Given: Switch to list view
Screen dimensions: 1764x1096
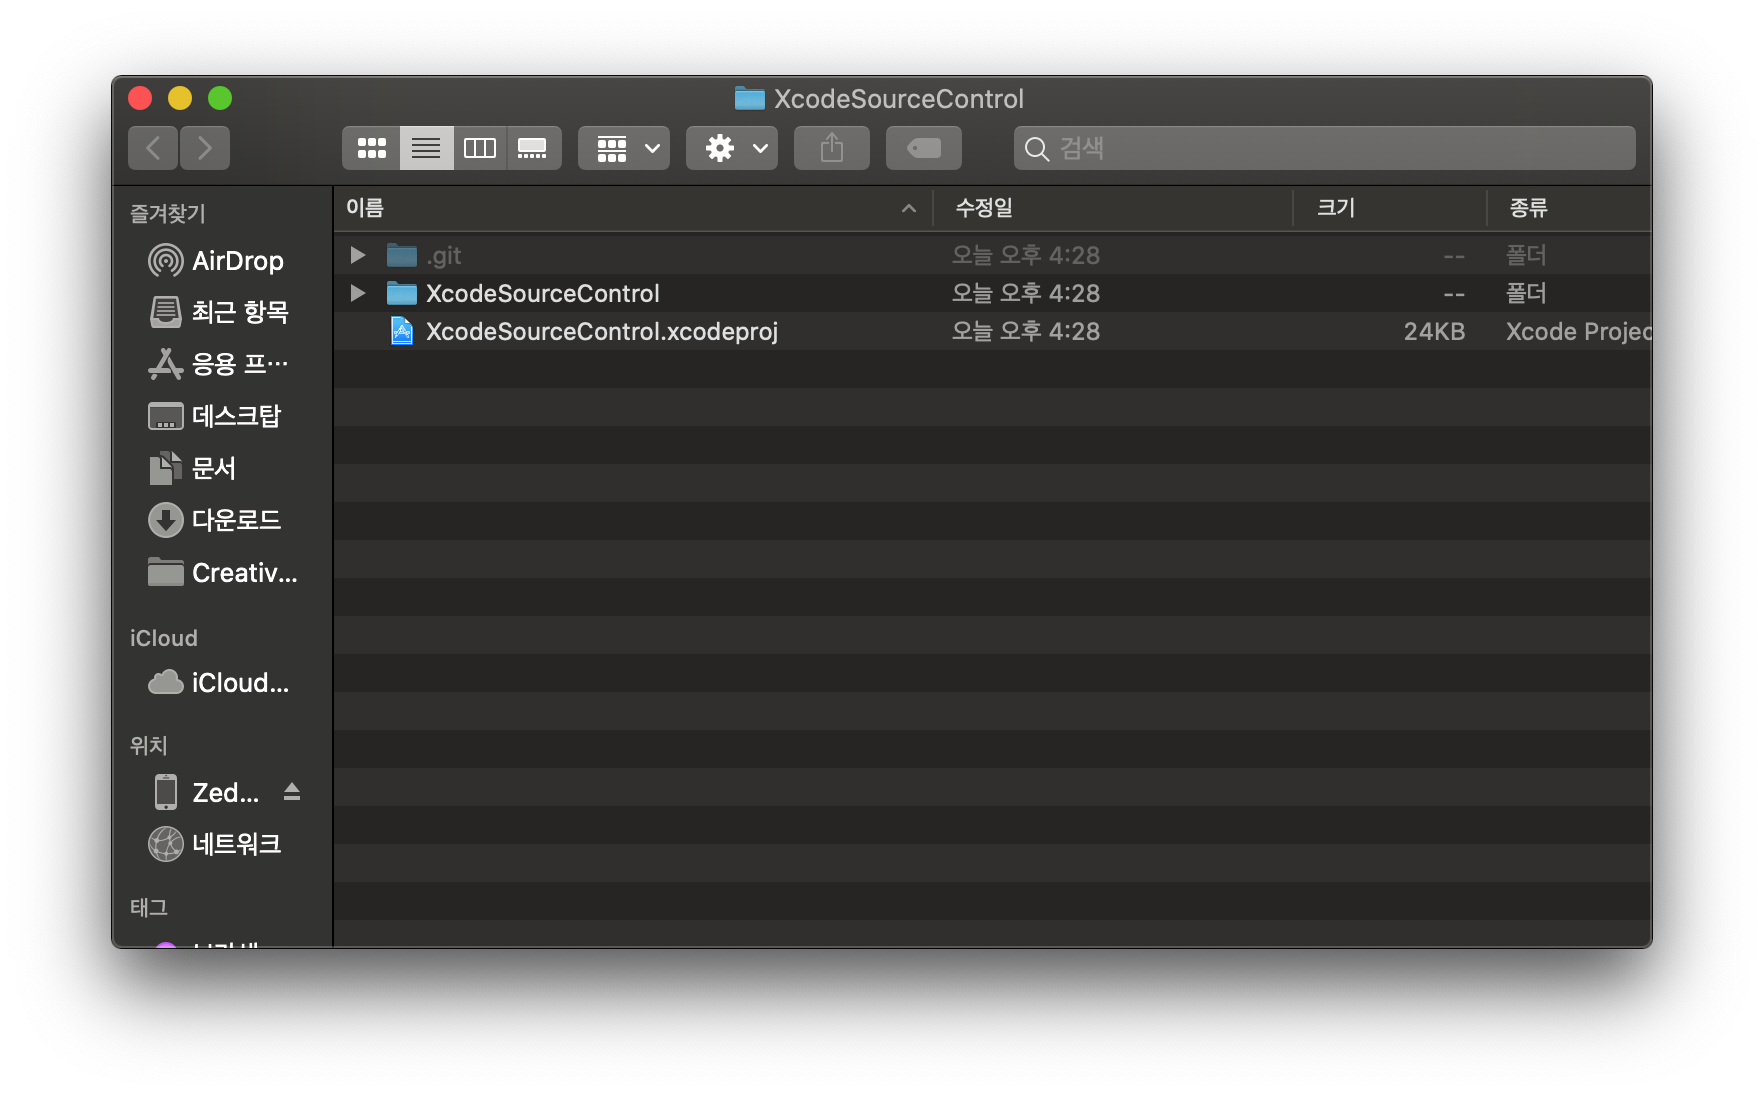Looking at the screenshot, I should pyautogui.click(x=426, y=148).
